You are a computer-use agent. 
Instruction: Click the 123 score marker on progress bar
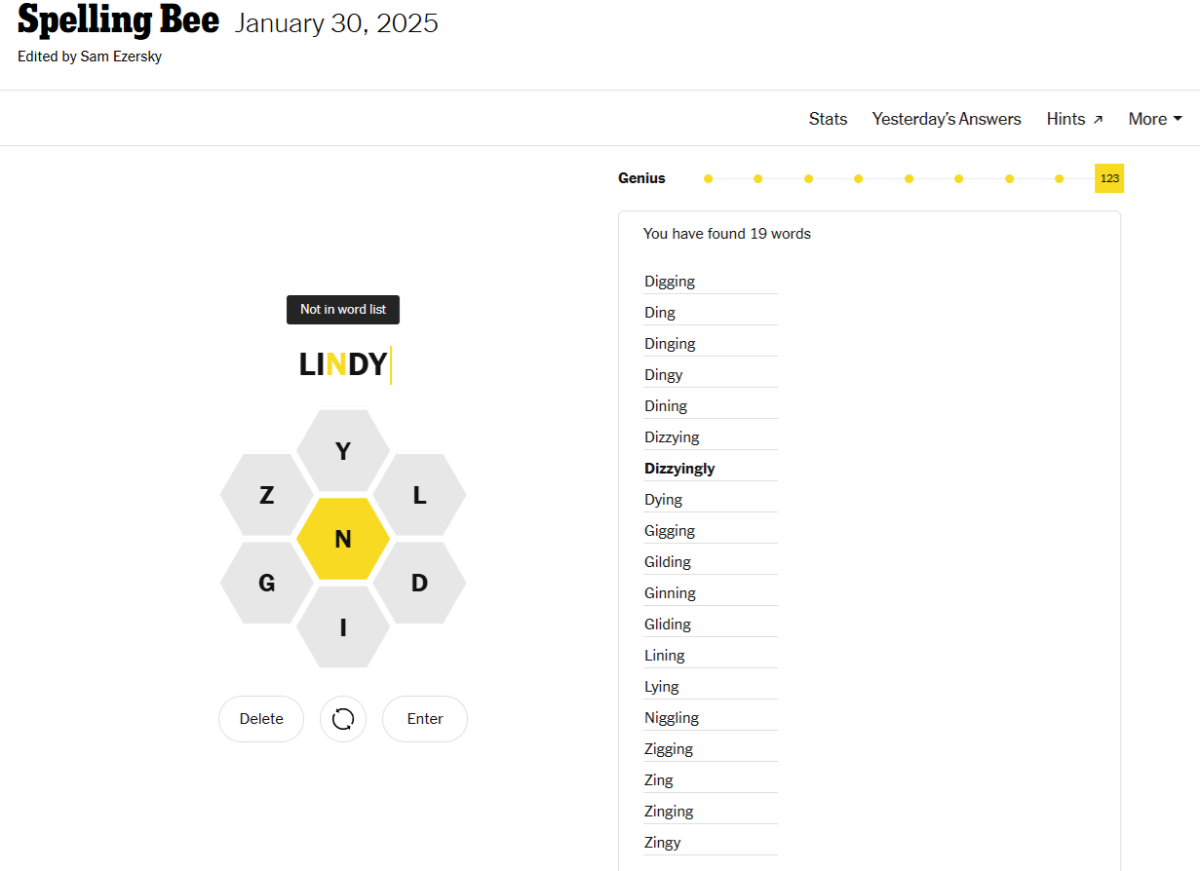tap(1109, 178)
